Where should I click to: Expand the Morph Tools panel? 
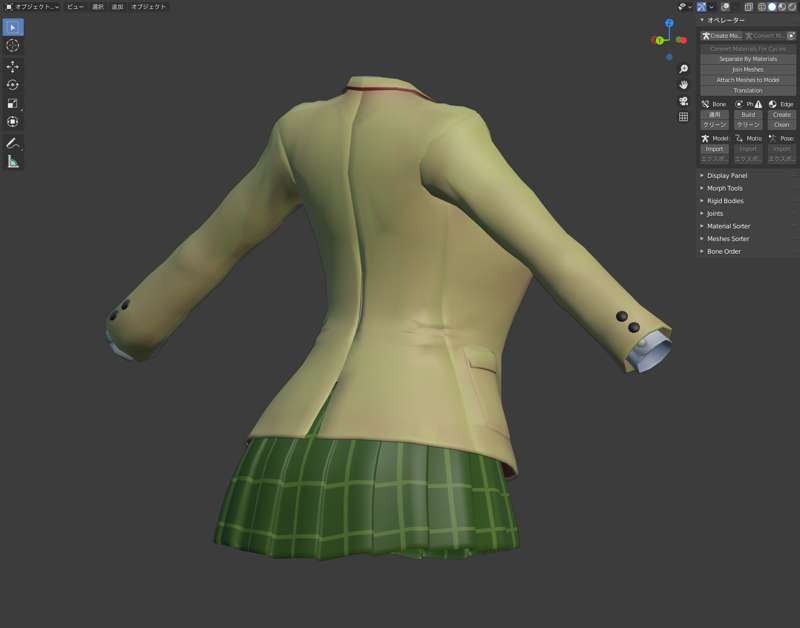(x=725, y=188)
